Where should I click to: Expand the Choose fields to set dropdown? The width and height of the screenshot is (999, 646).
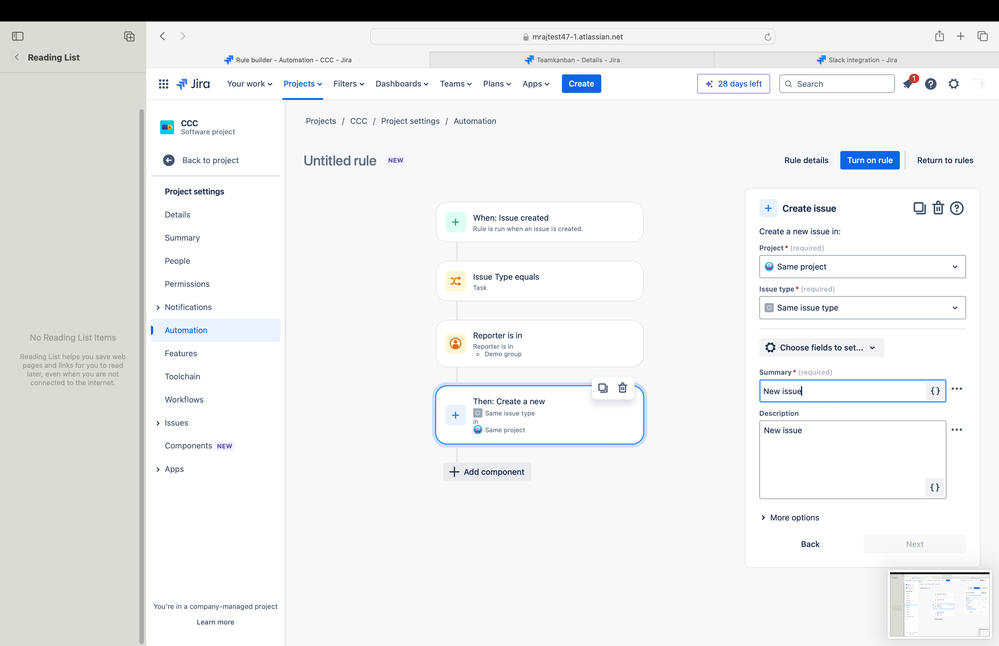821,347
